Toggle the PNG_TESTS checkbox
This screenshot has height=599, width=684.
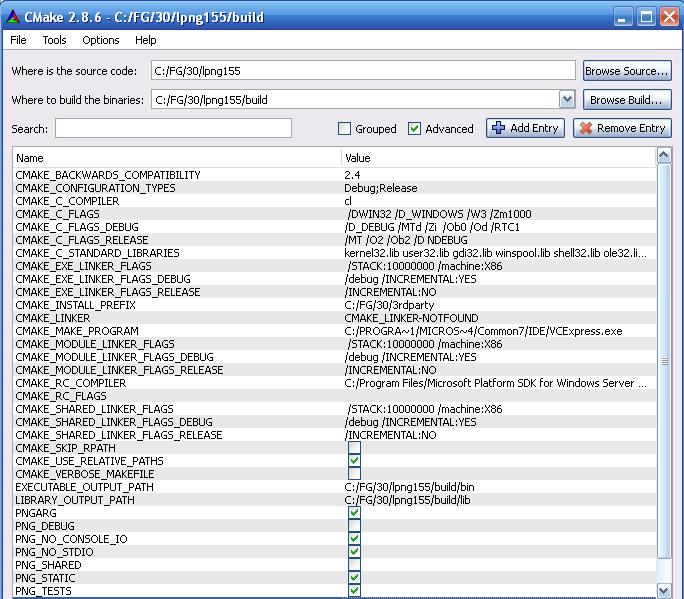tap(354, 591)
